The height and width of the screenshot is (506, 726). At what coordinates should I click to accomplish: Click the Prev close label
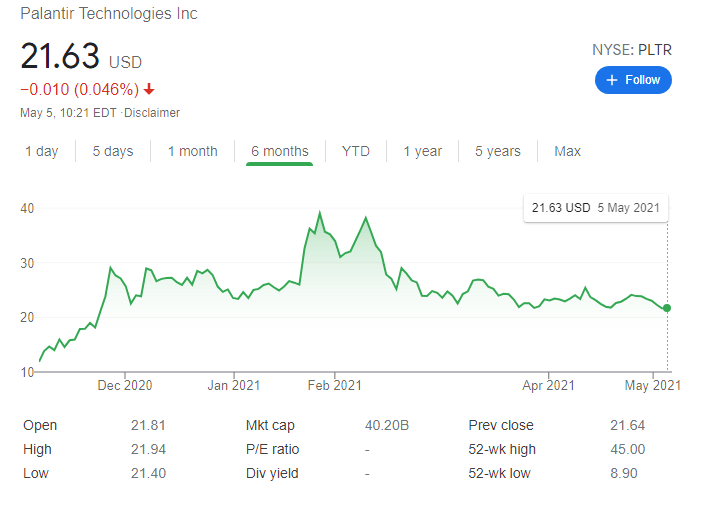coord(501,425)
